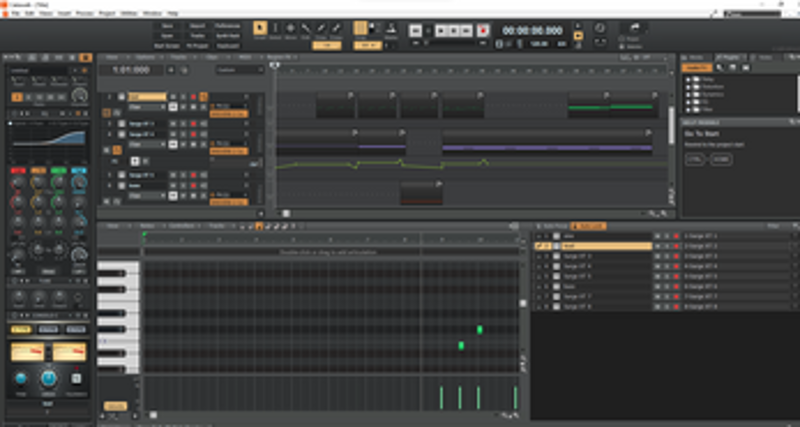Click the tempo value 120.00

[x=538, y=44]
